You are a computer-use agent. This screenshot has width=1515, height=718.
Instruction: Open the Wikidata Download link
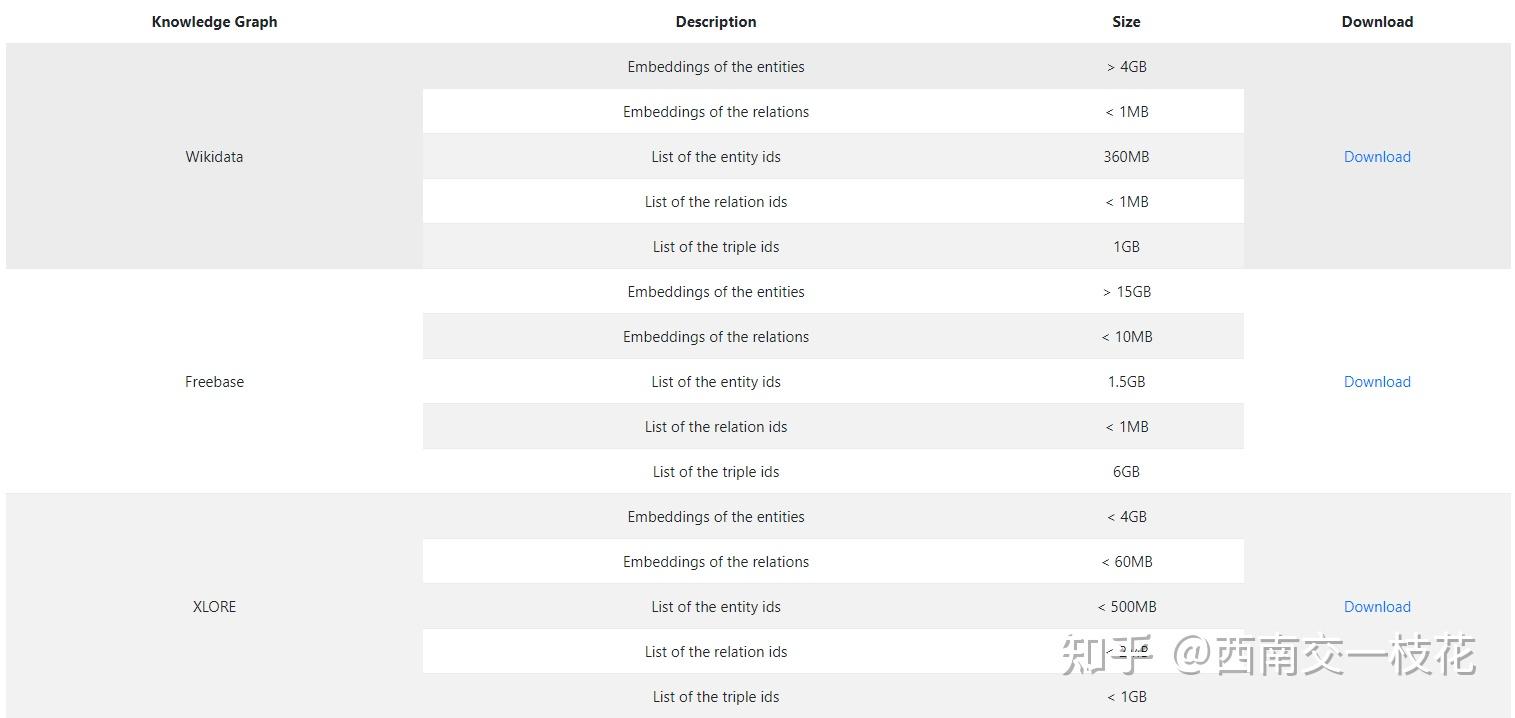click(x=1377, y=157)
